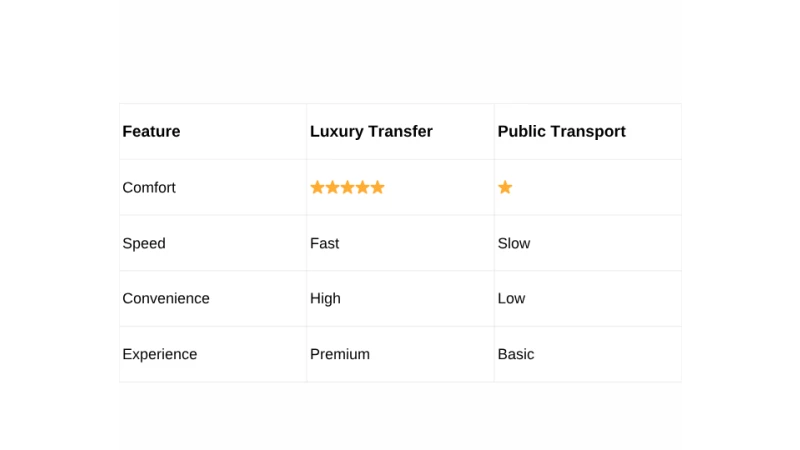Select the Low convenience value
The height and width of the screenshot is (450, 800).
[511, 298]
